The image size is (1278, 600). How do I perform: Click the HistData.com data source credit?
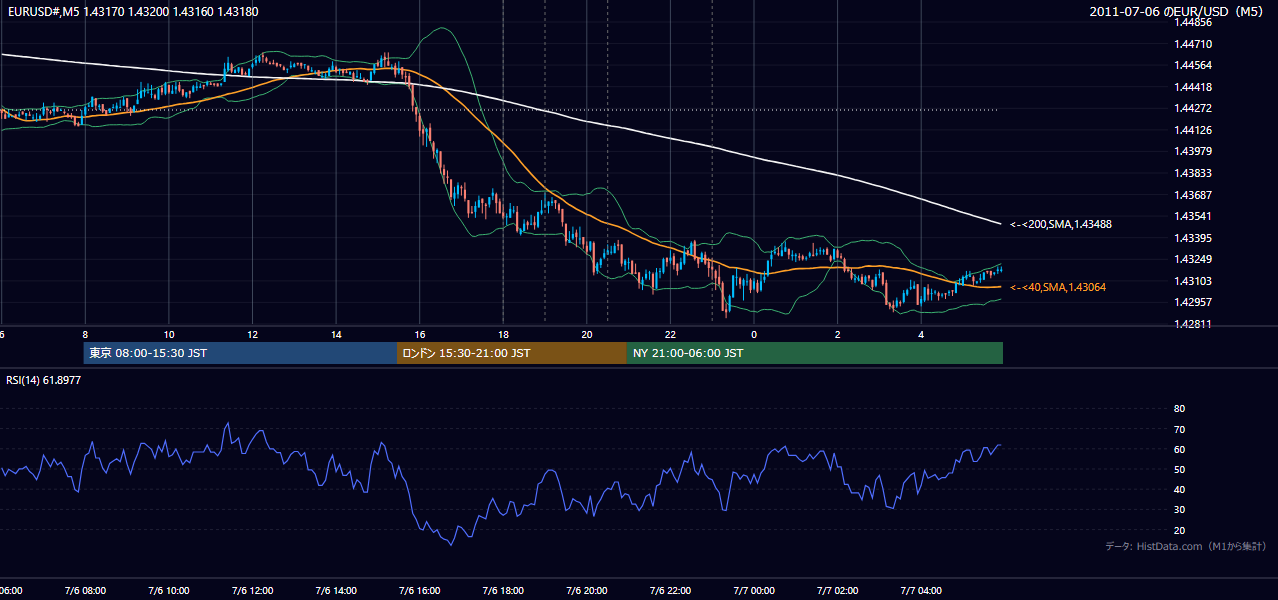tap(1186, 546)
